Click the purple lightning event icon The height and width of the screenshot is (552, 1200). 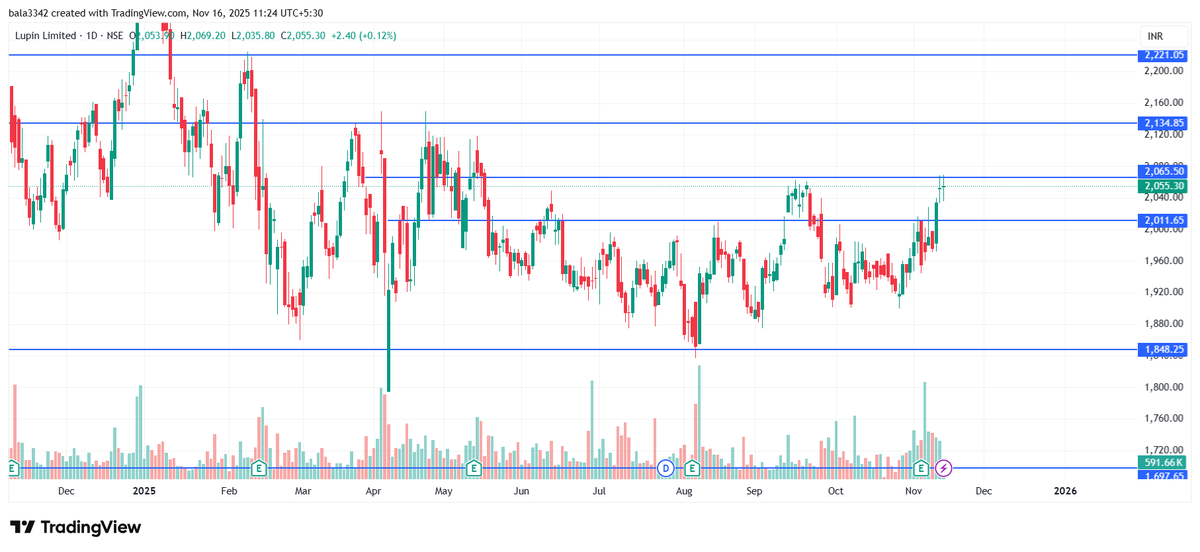tap(944, 467)
